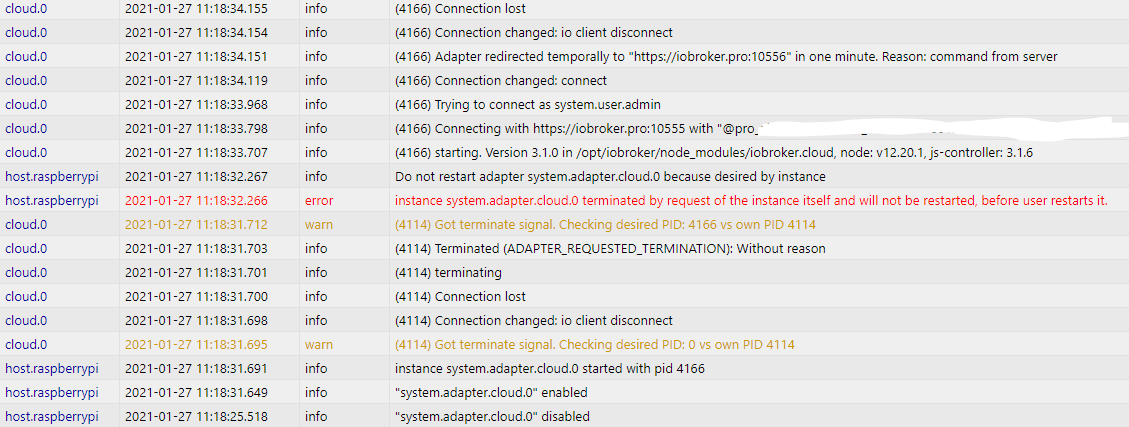Click the red error message about cloud.0 termination
1129x427 pixels.
tap(751, 200)
